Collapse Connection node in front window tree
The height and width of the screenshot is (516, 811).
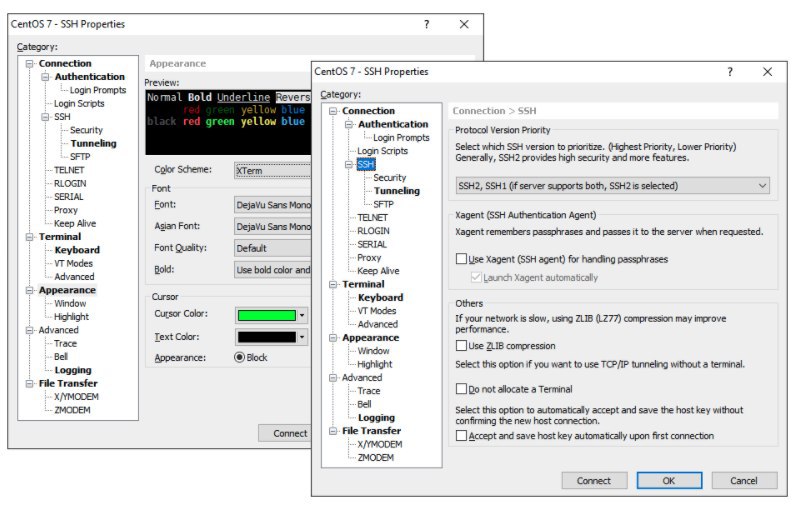pyautogui.click(x=333, y=111)
